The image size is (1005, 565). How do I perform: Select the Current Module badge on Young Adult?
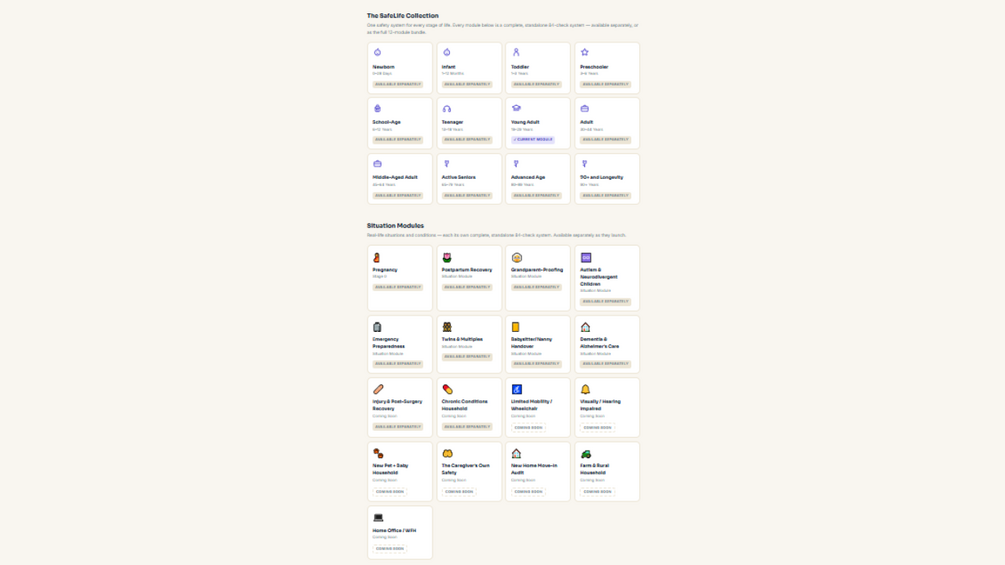pyautogui.click(x=533, y=139)
